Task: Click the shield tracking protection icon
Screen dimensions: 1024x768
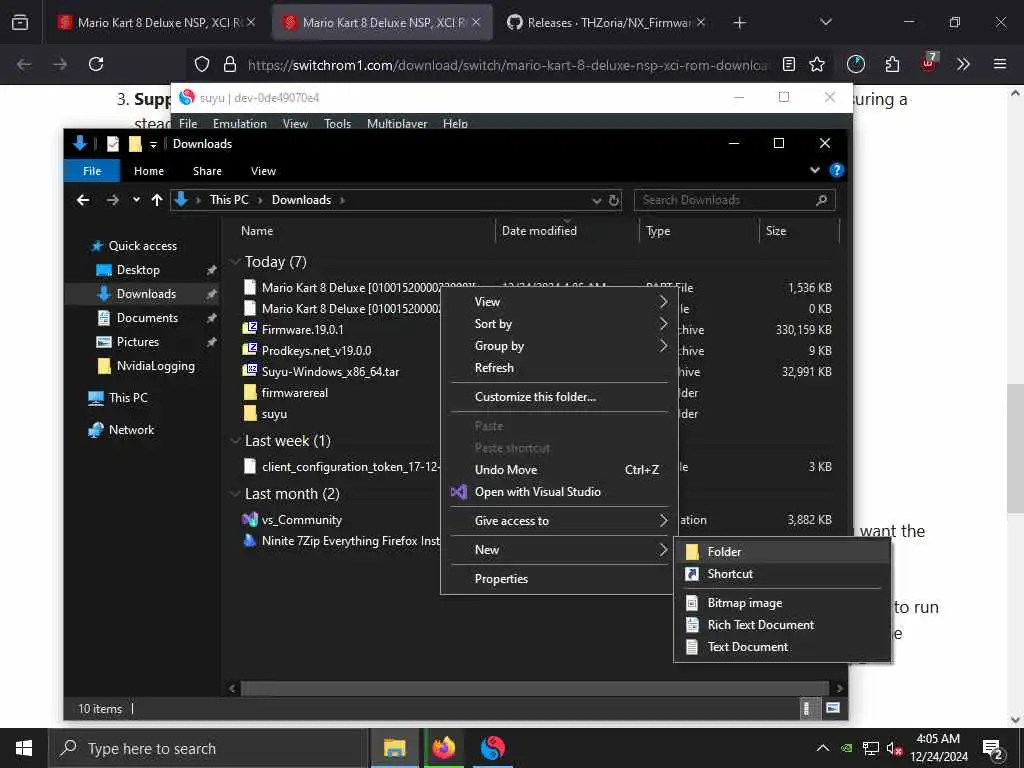Action: (x=202, y=64)
